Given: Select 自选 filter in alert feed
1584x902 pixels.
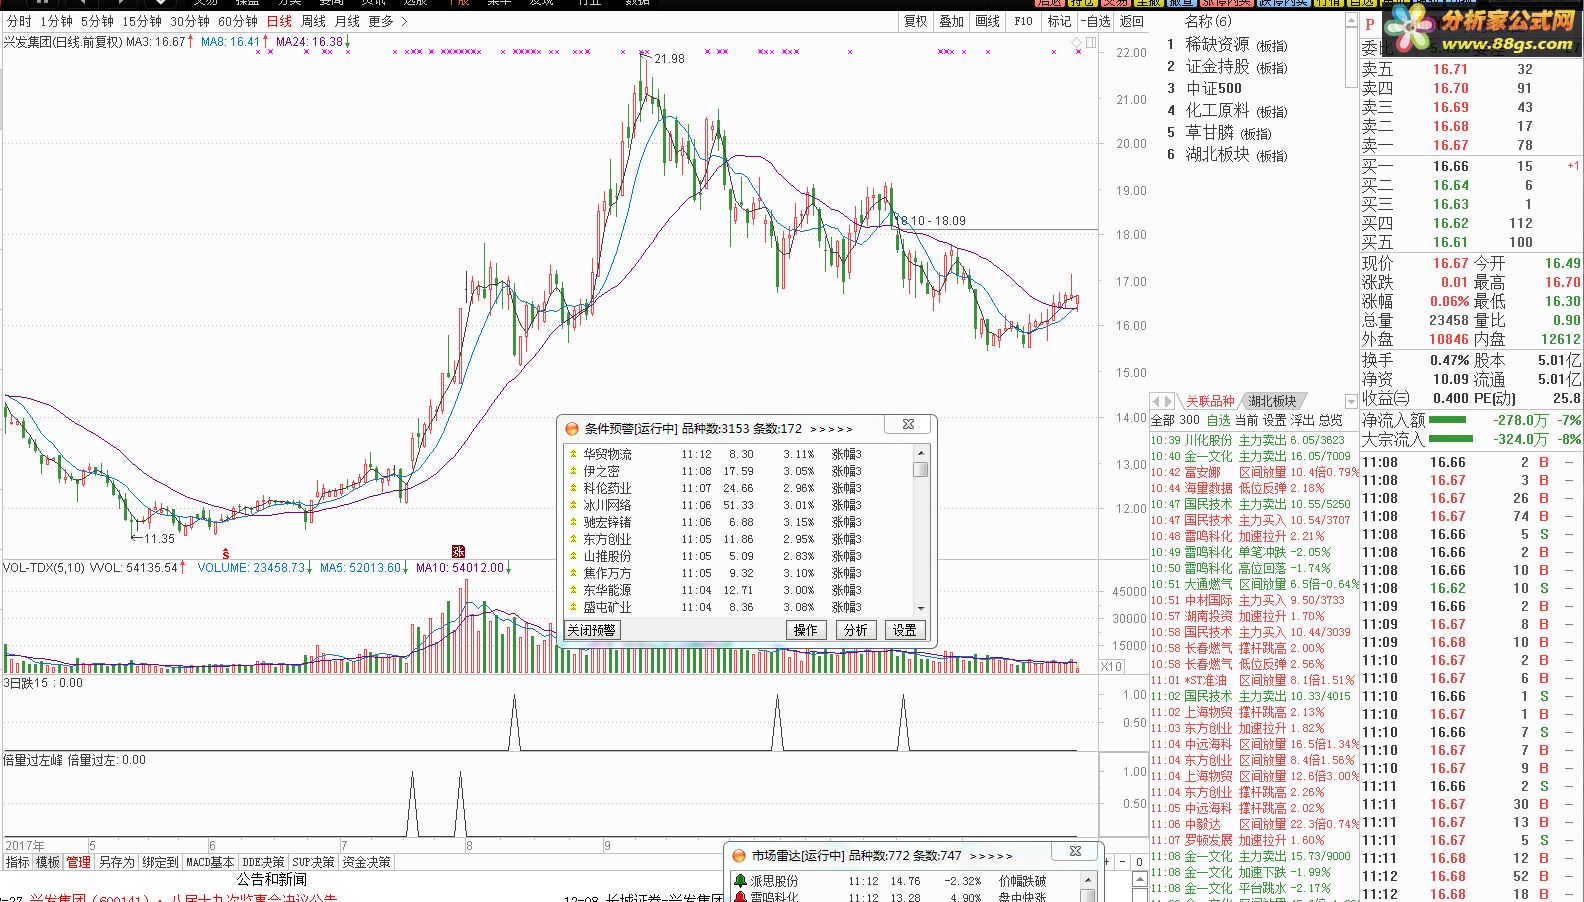Looking at the screenshot, I should 1218,421.
